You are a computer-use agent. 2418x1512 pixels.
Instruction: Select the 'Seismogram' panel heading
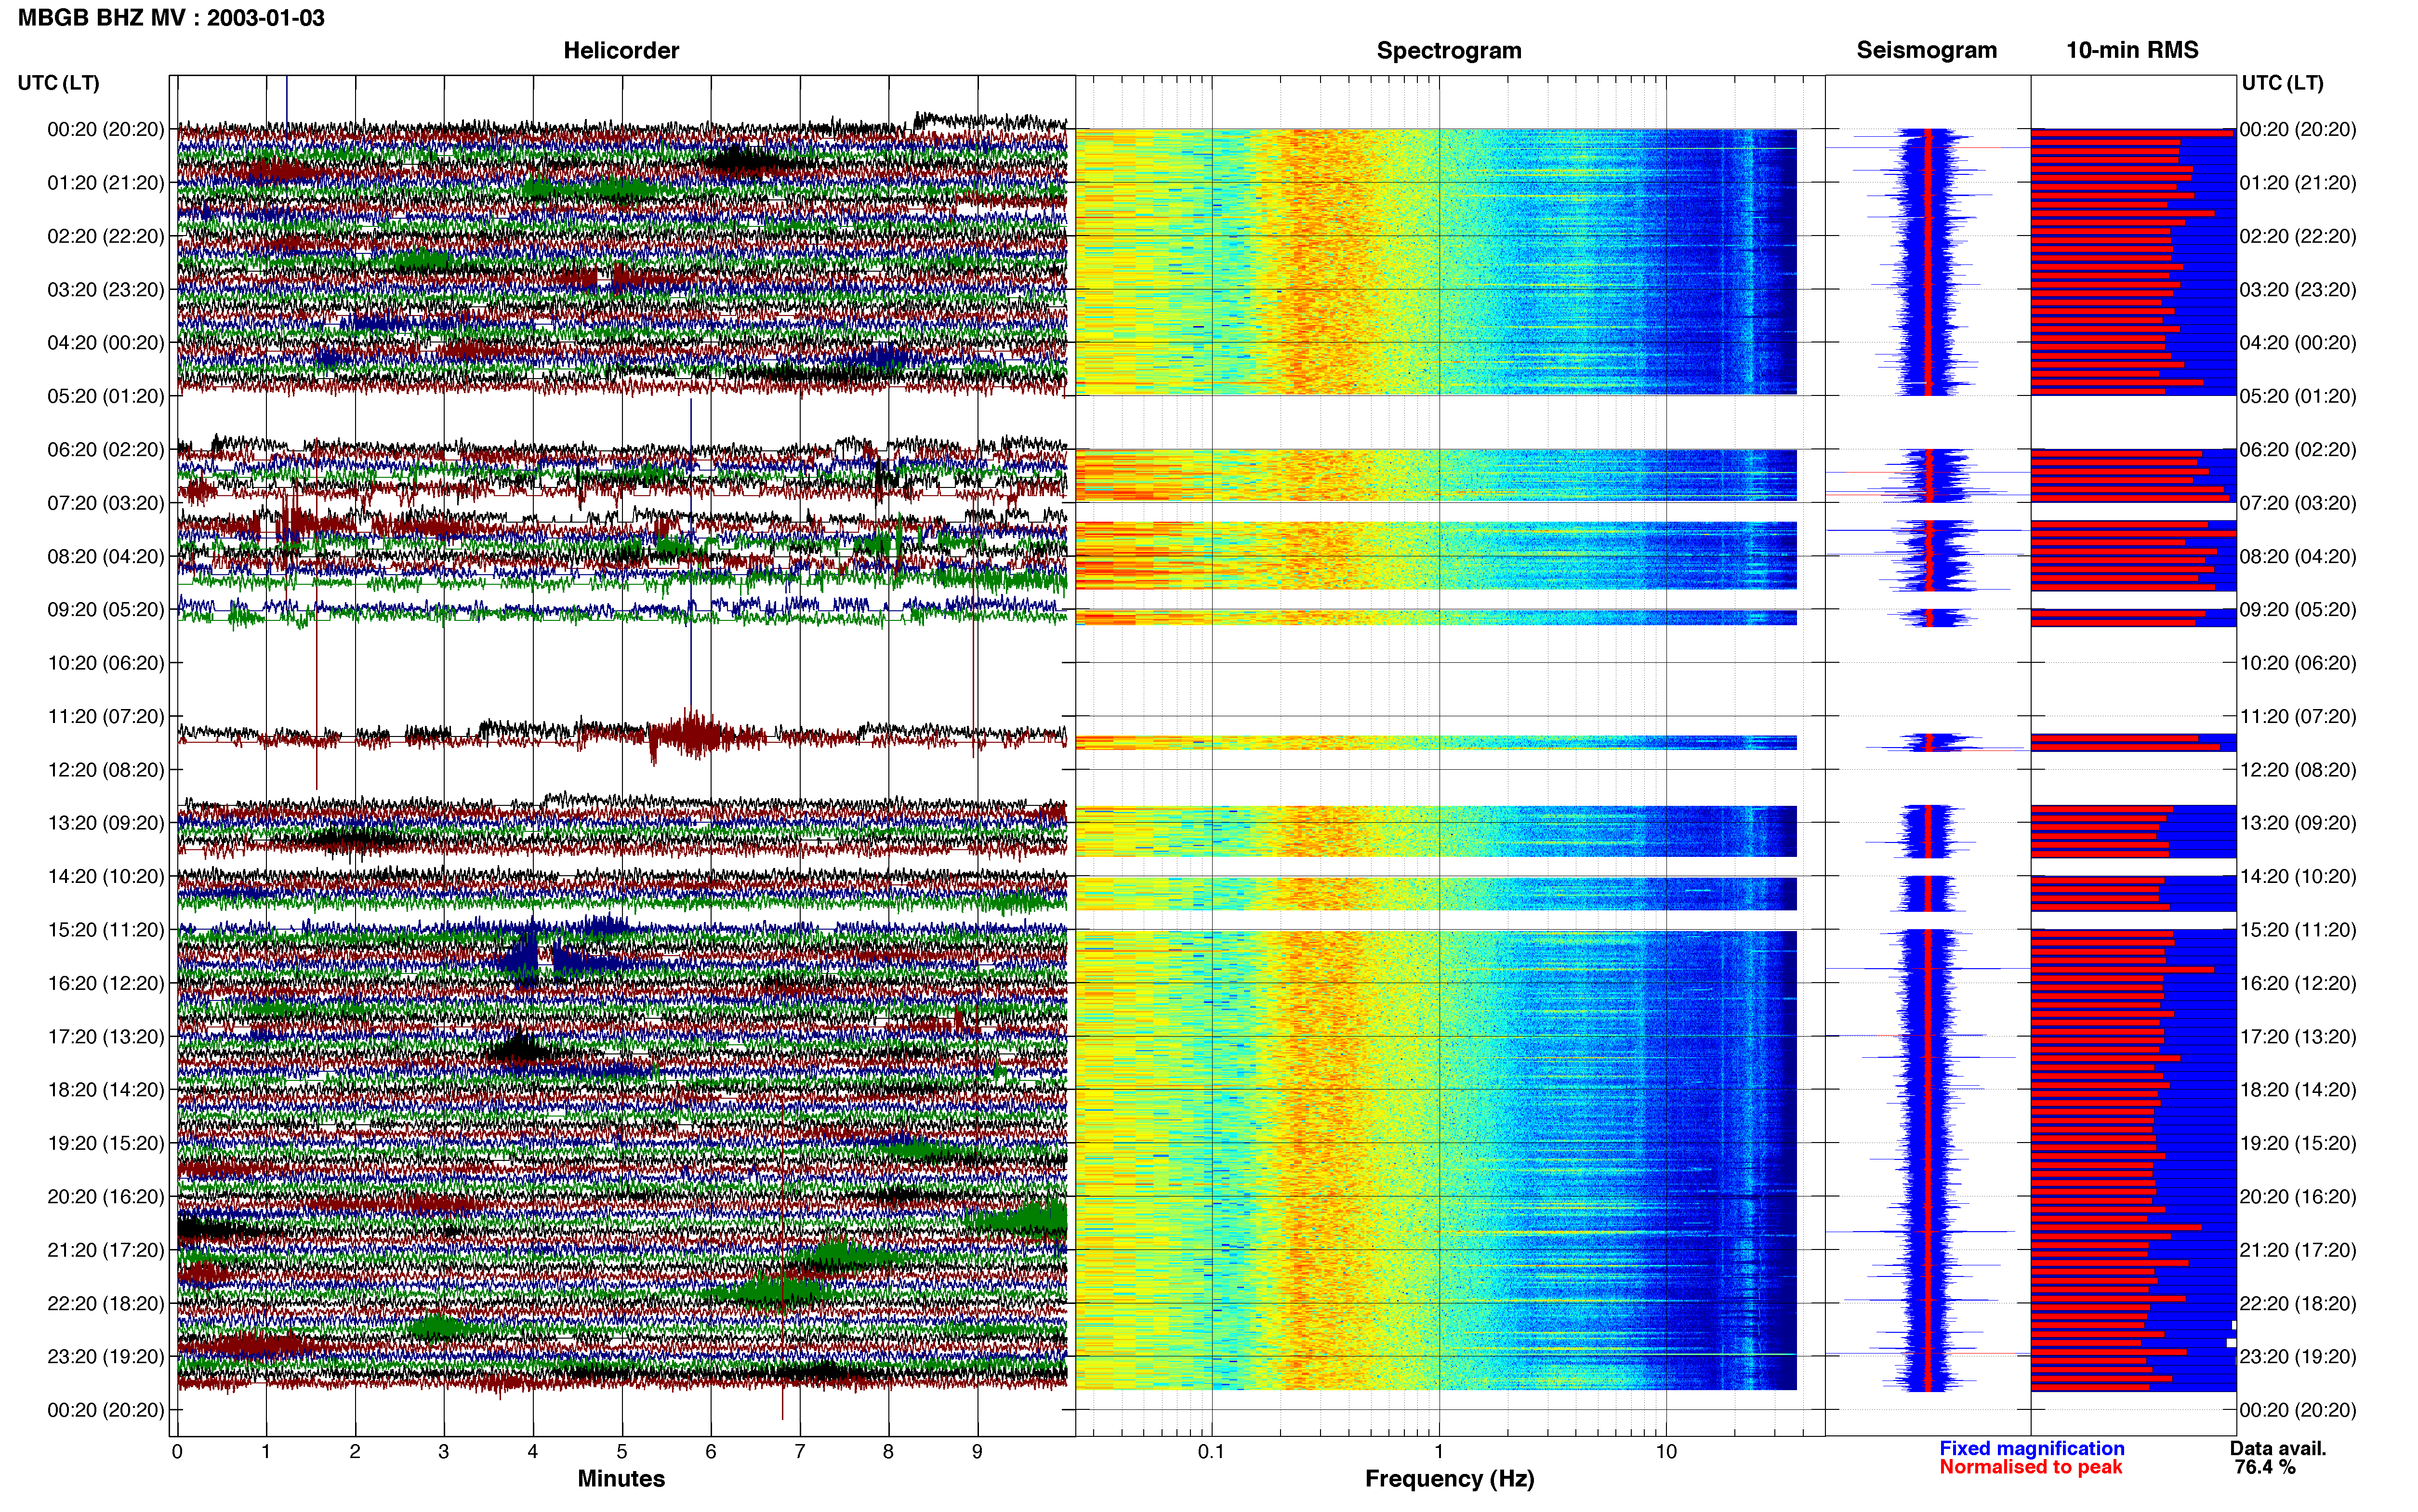1926,50
